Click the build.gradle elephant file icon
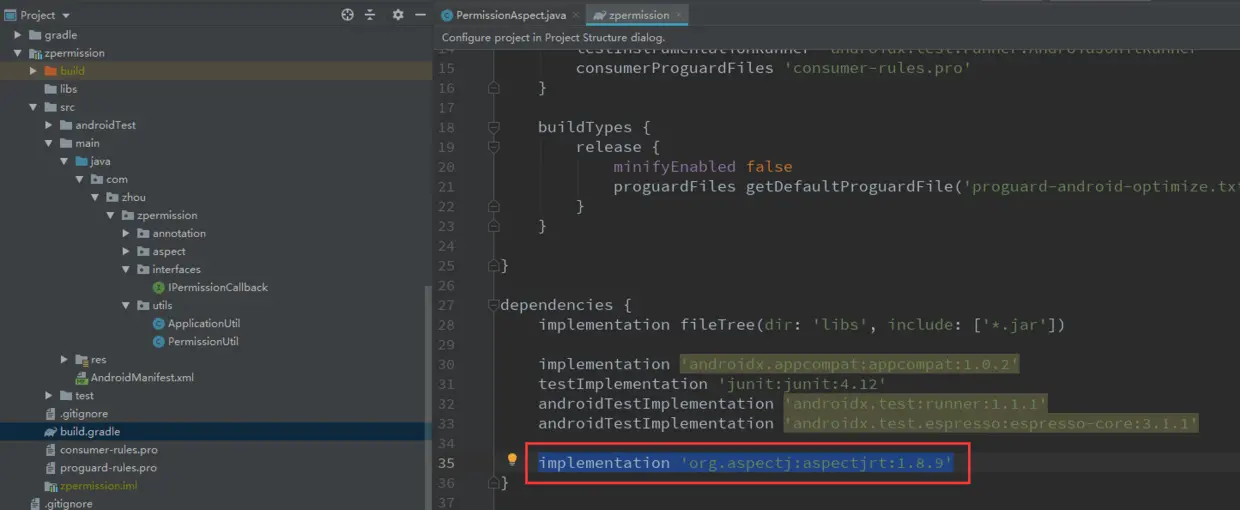The image size is (1240, 510). pos(50,431)
